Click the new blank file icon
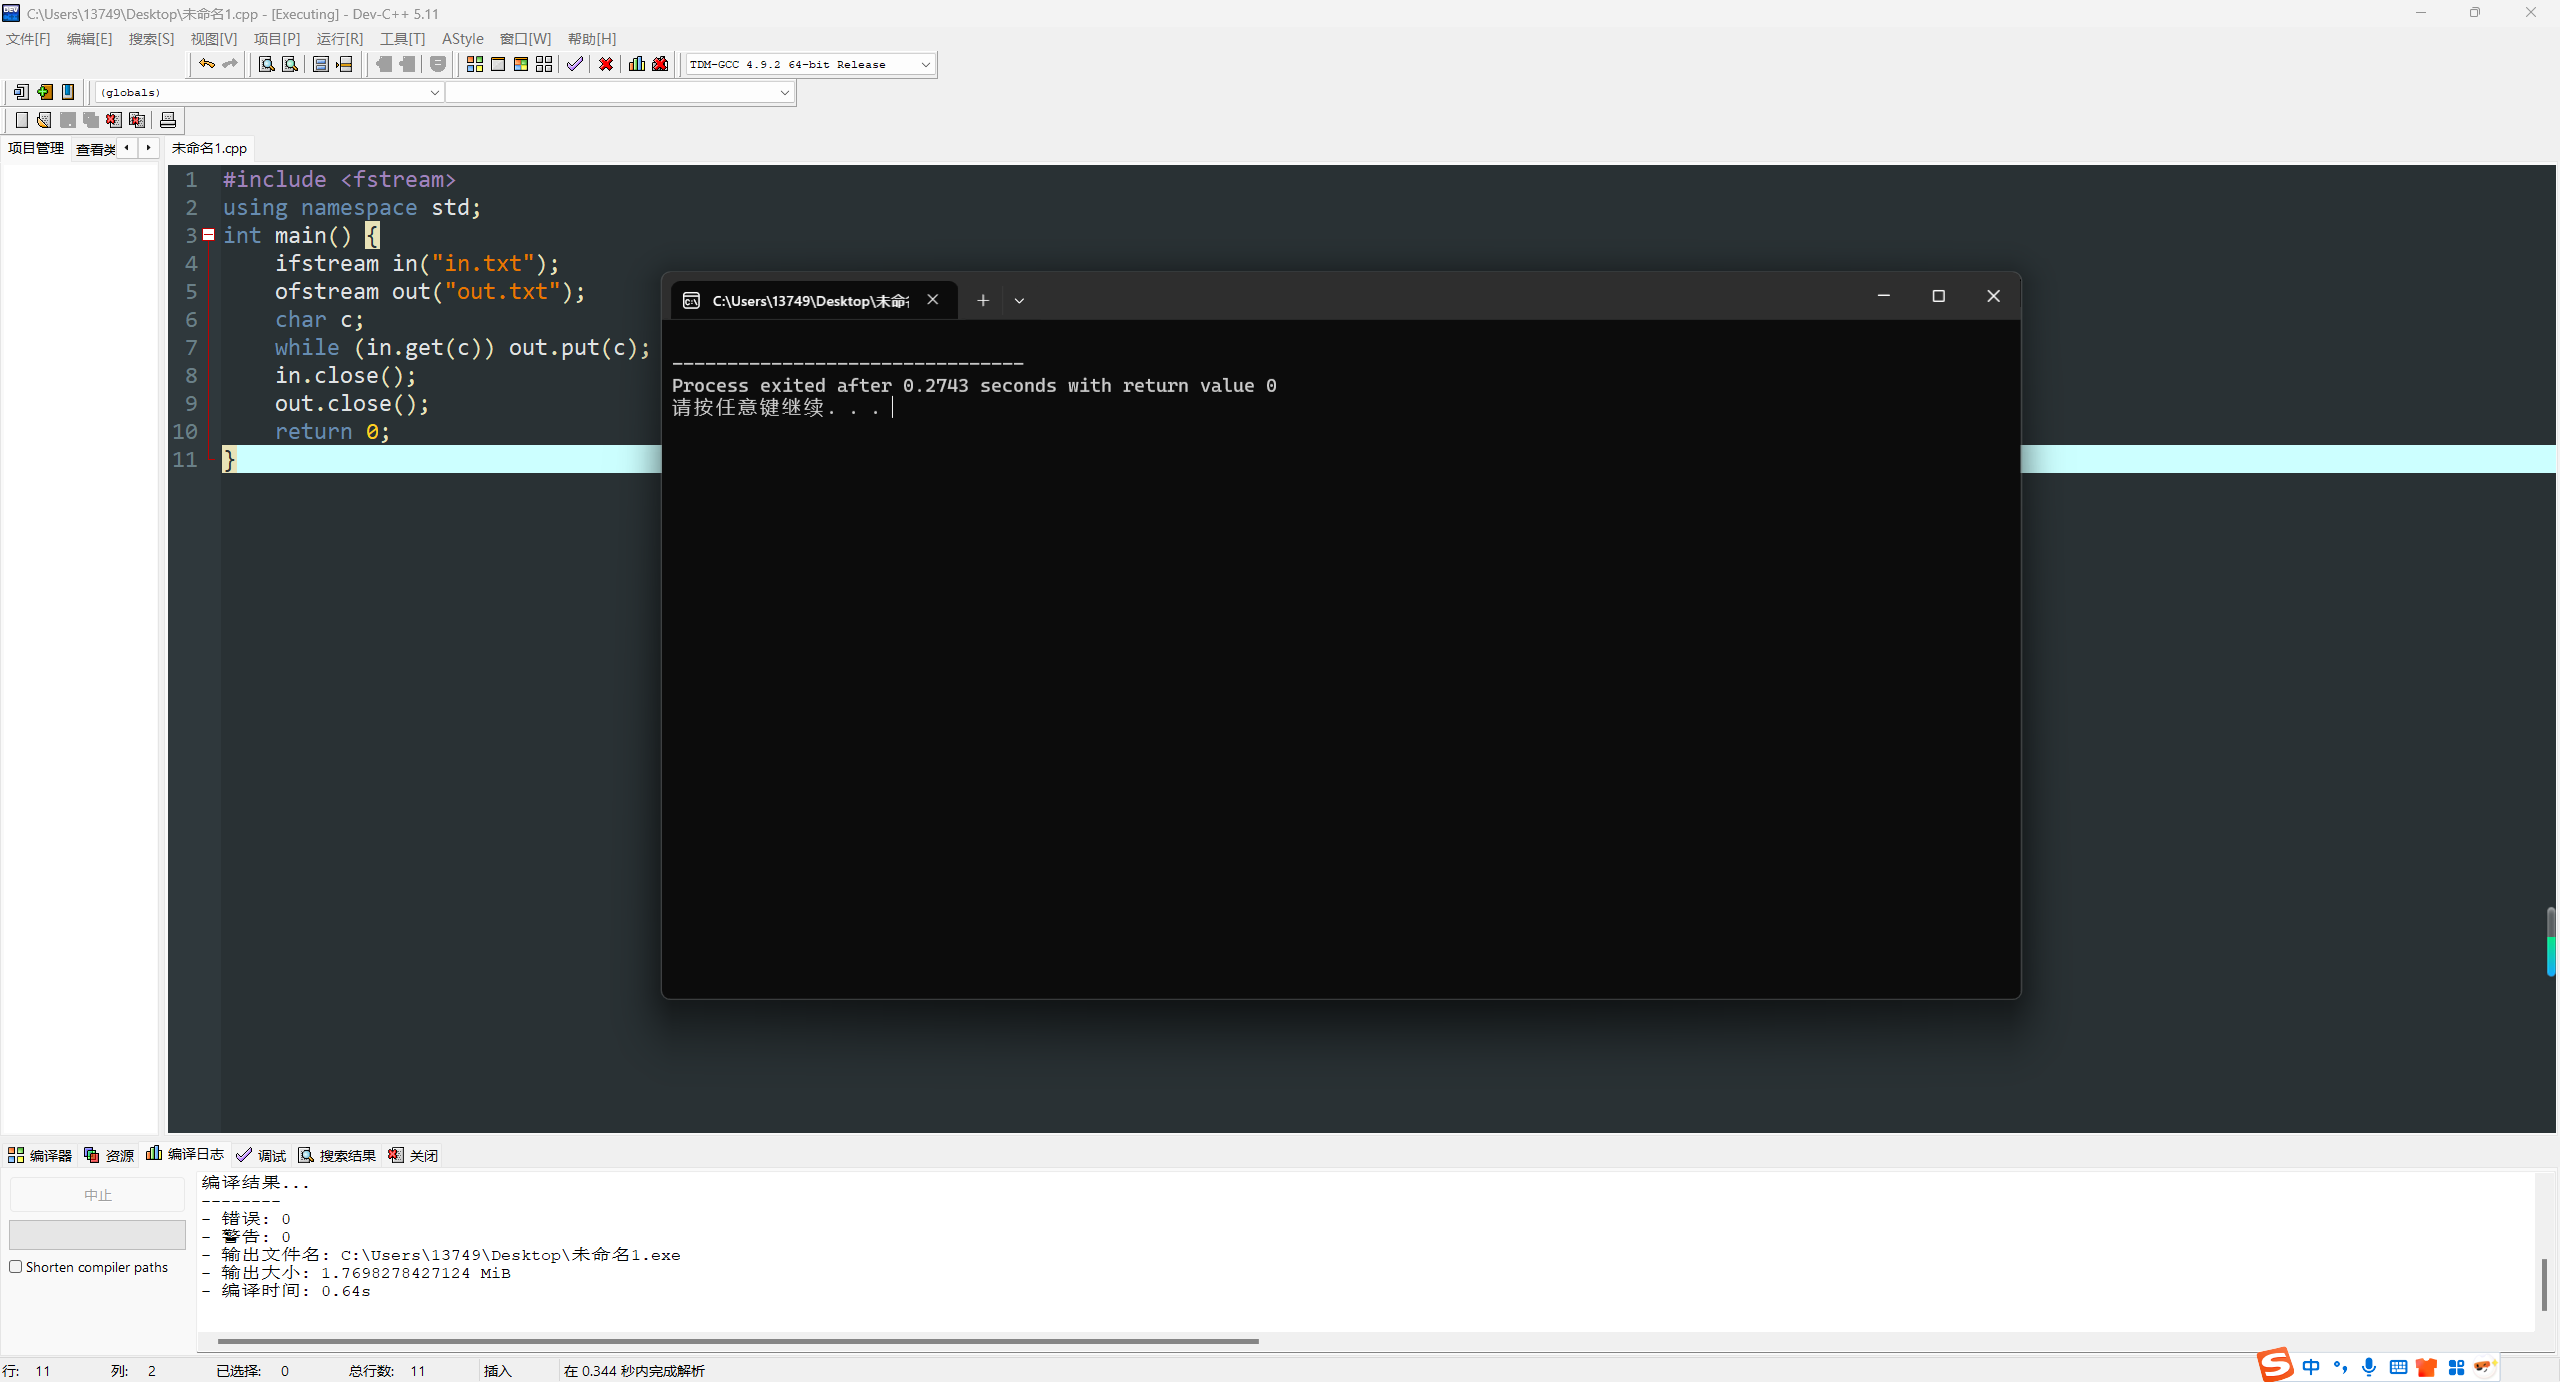Viewport: 2560px width, 1382px height. [22, 120]
